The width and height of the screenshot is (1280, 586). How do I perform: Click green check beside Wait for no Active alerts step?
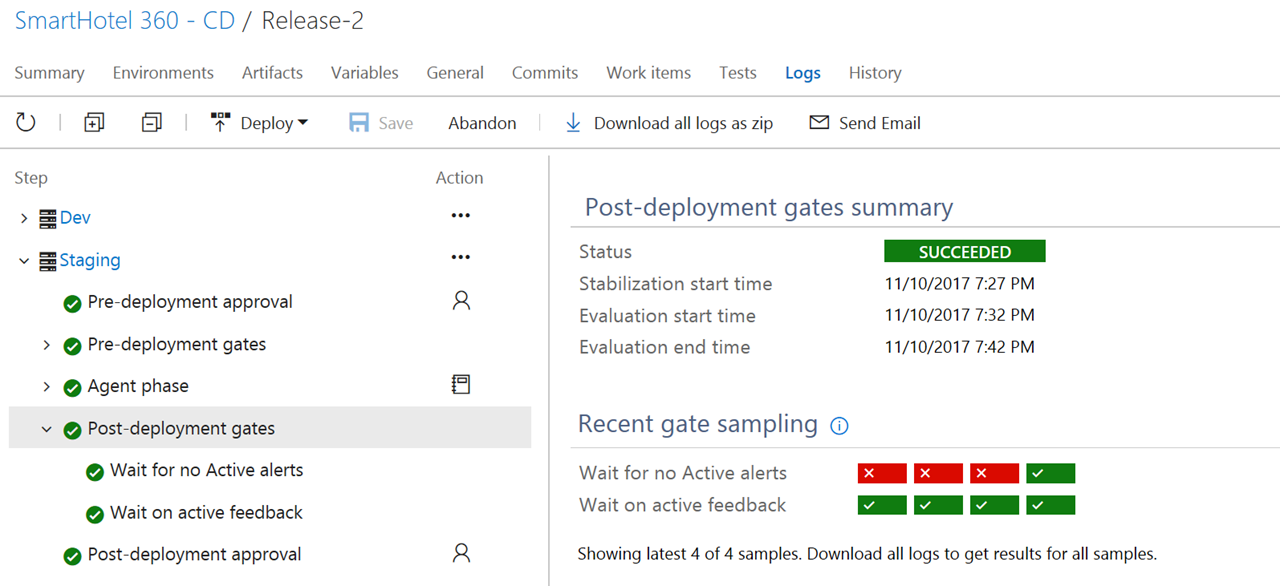coord(95,472)
